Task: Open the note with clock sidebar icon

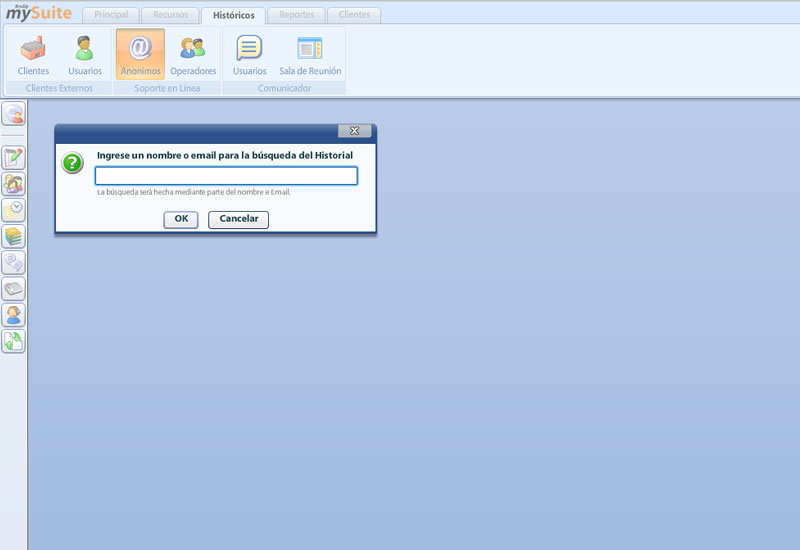Action: 14,210
